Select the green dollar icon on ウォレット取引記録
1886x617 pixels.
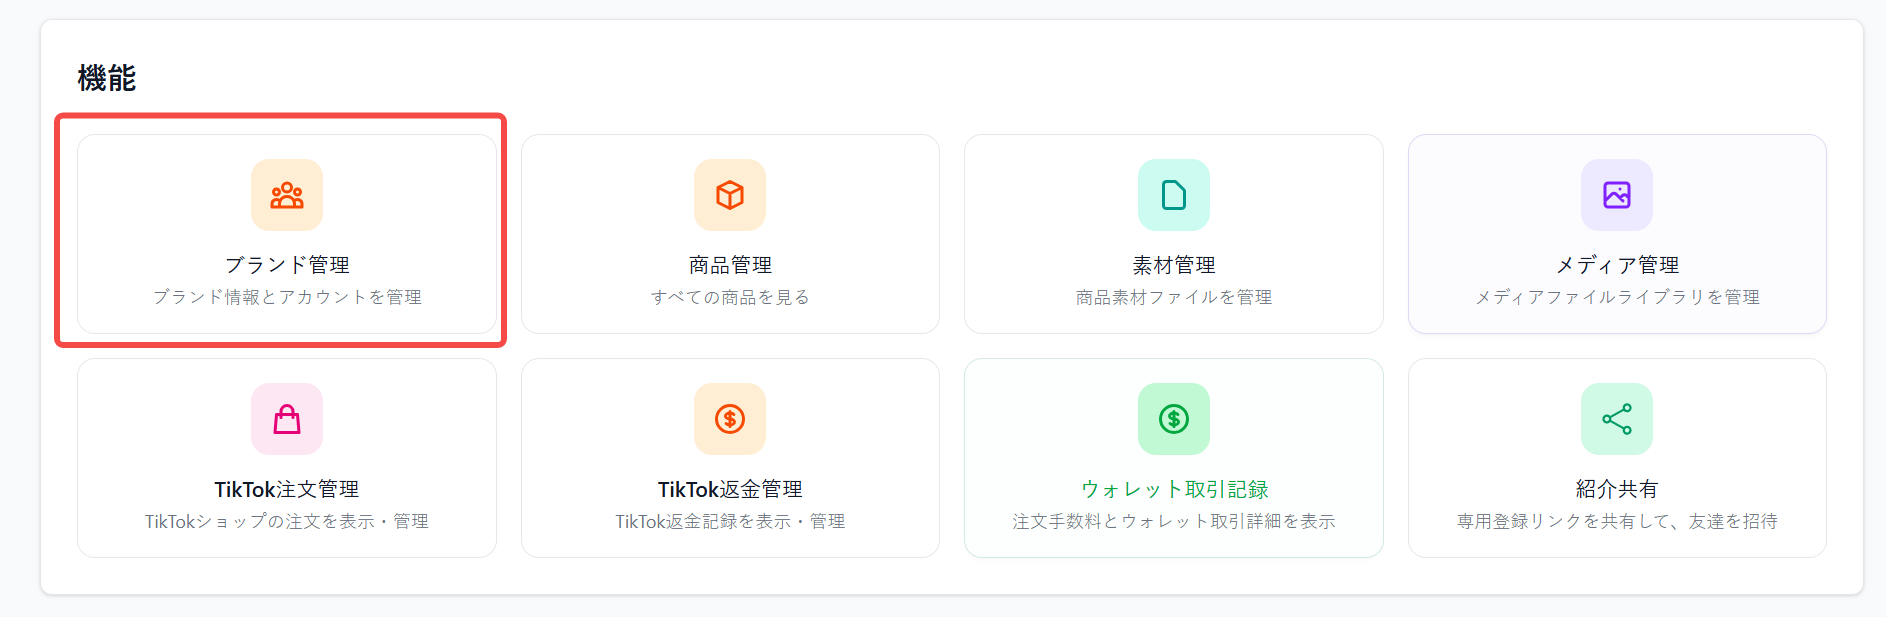coord(1173,419)
